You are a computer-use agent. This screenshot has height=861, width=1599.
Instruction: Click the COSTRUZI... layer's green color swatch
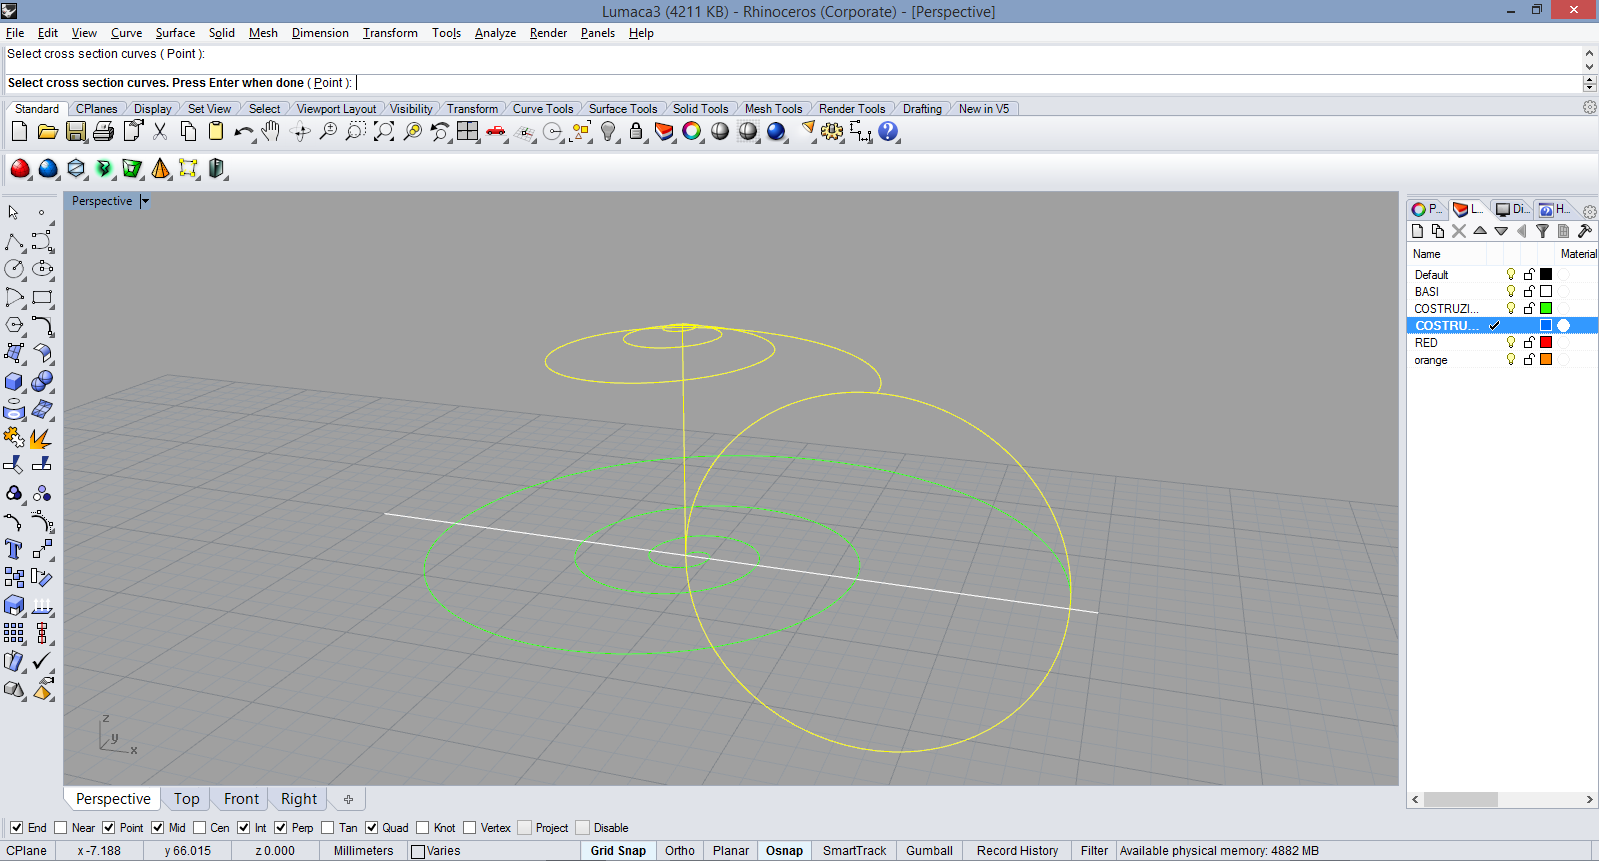coord(1546,308)
